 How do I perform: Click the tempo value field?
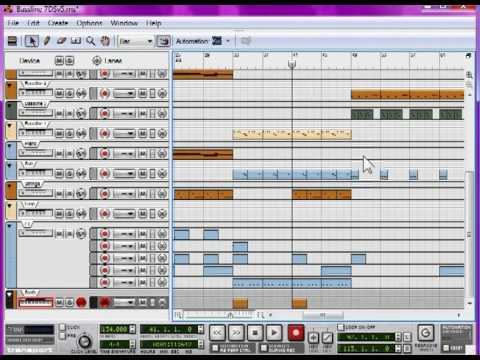coord(114,329)
